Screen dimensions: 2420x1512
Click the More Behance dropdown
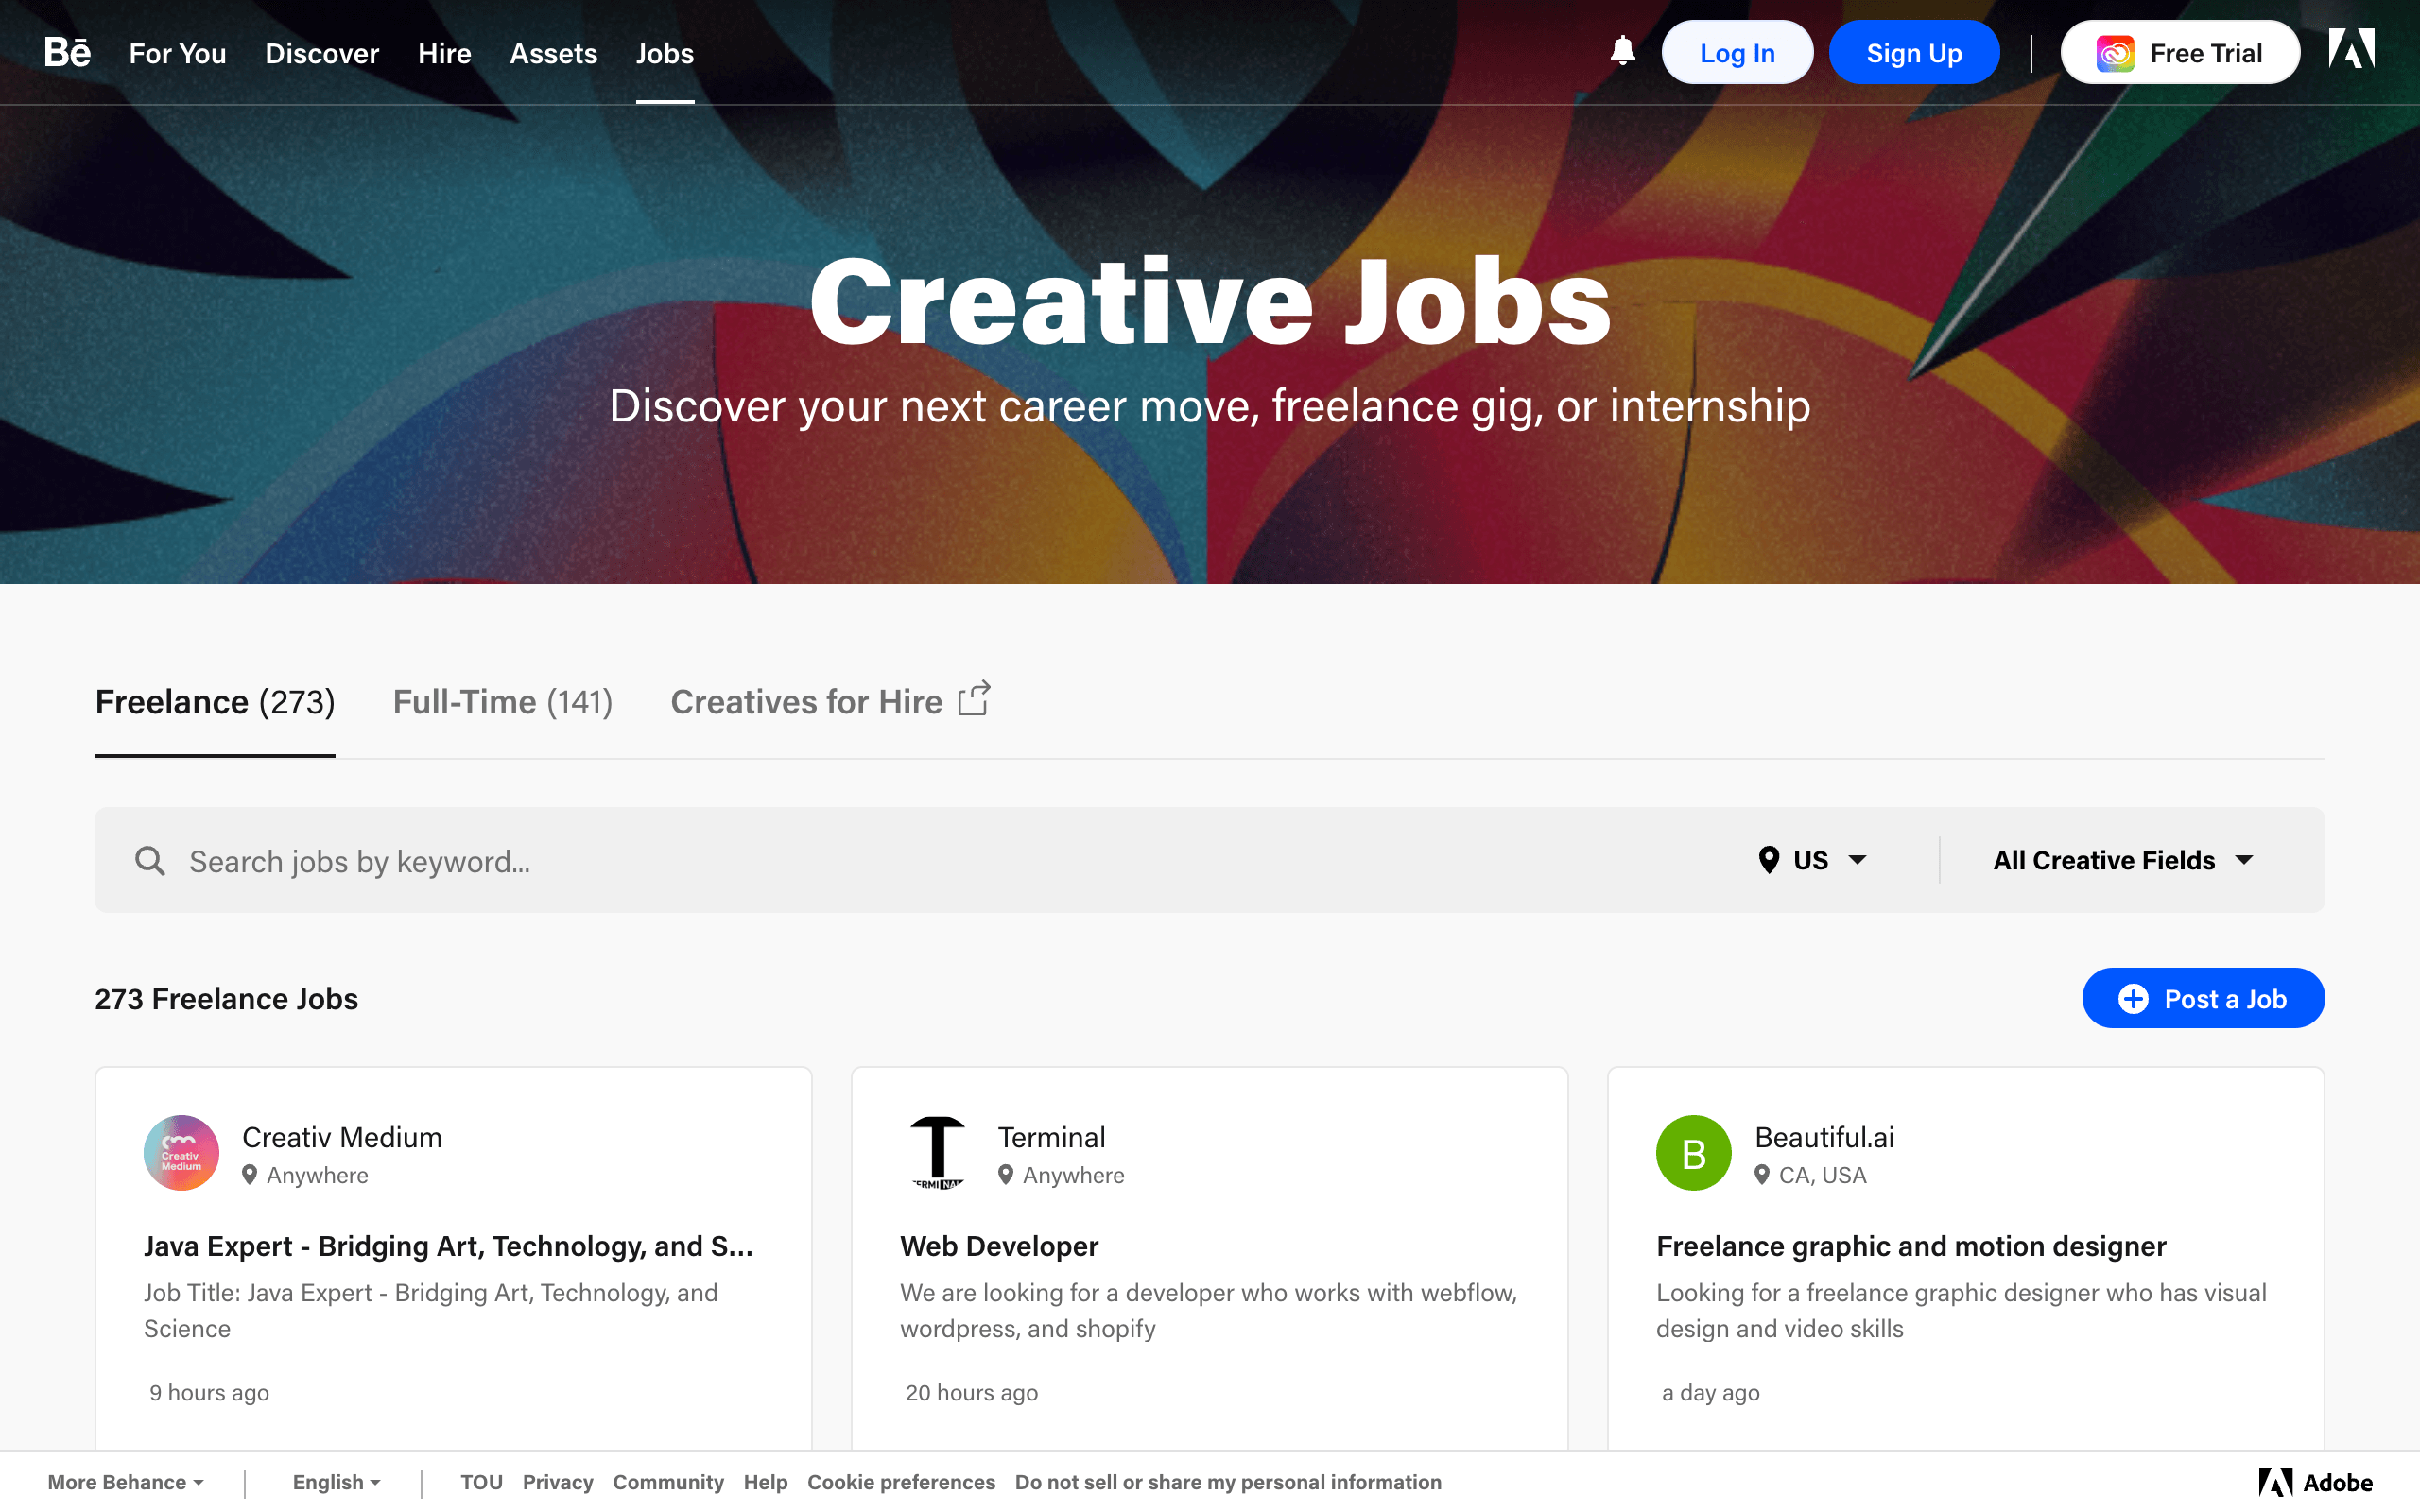126,1483
